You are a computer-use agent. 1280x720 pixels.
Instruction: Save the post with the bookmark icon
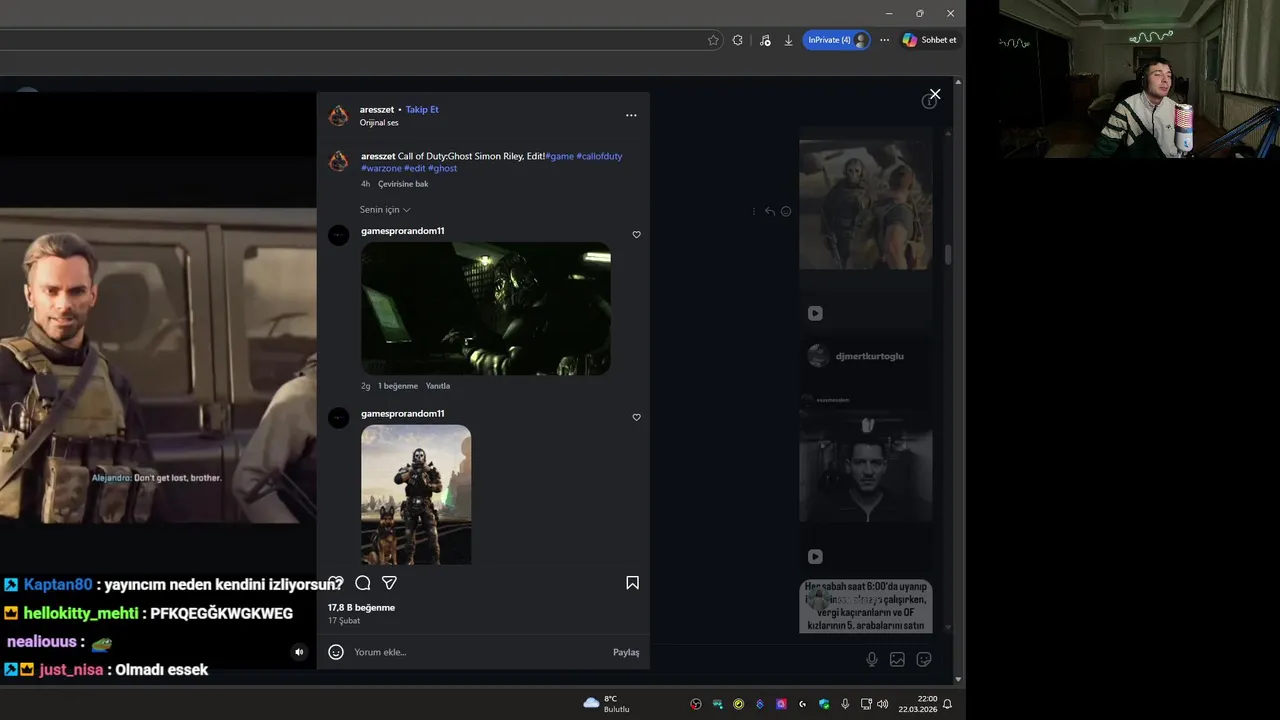632,583
